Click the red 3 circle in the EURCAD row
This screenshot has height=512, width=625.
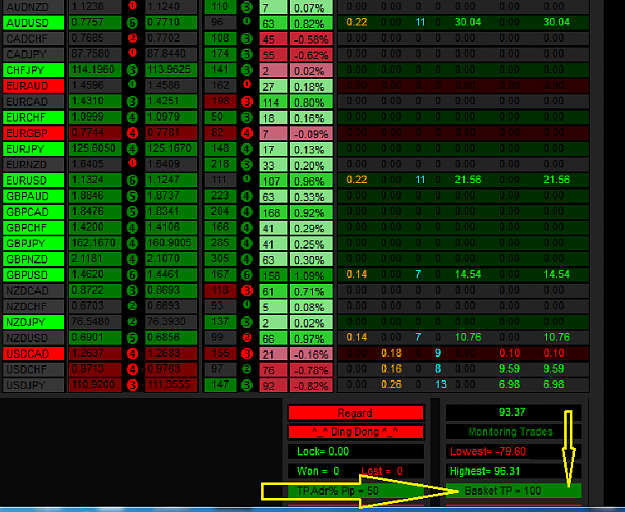pyautogui.click(x=247, y=102)
